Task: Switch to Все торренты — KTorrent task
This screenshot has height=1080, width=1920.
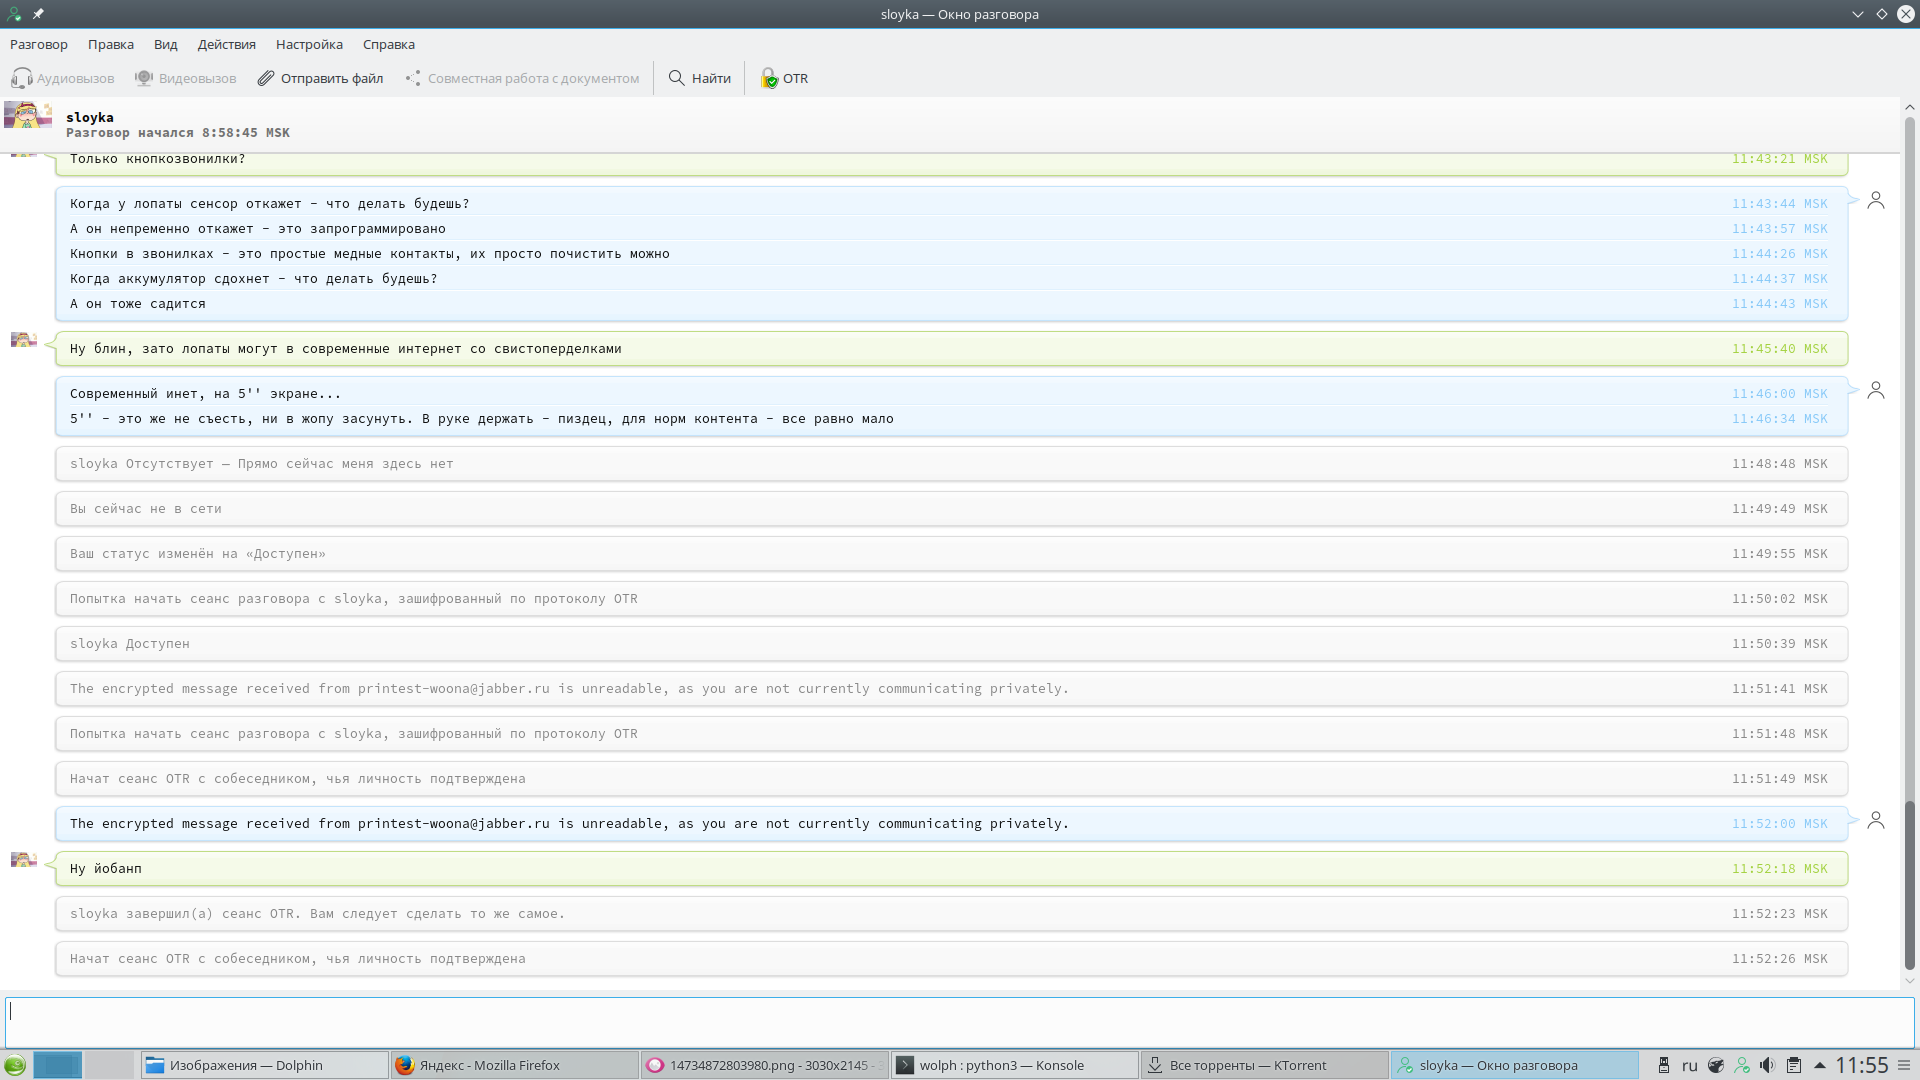Action: tap(1264, 1065)
